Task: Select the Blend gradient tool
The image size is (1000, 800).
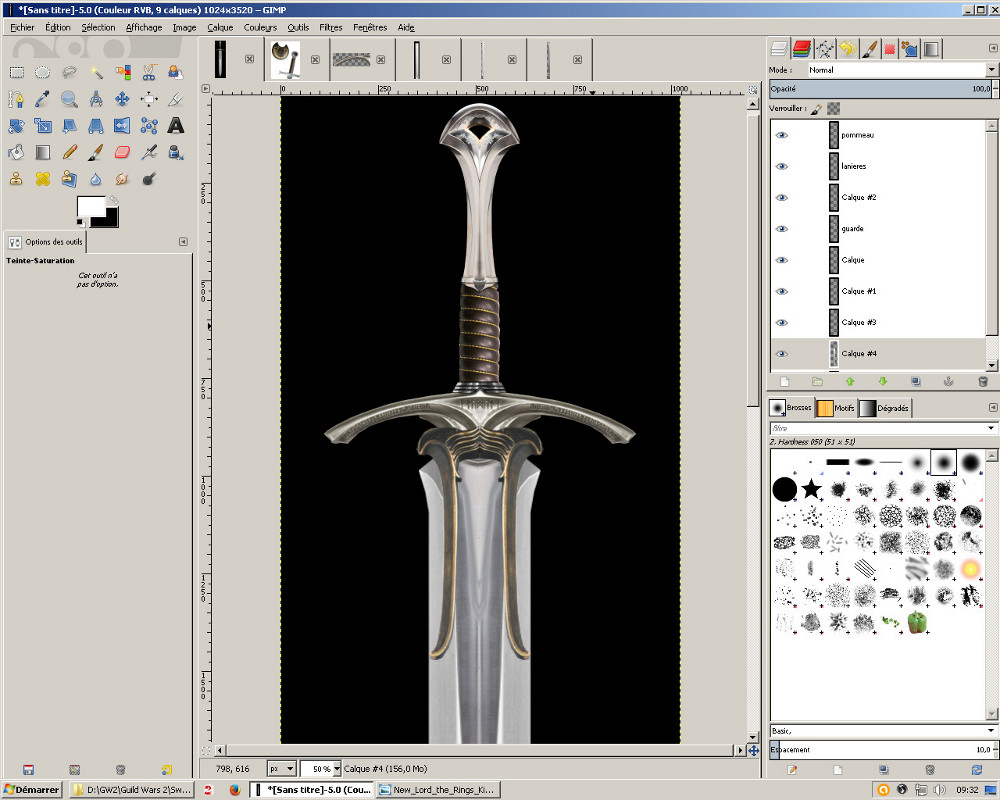Action: [43, 152]
